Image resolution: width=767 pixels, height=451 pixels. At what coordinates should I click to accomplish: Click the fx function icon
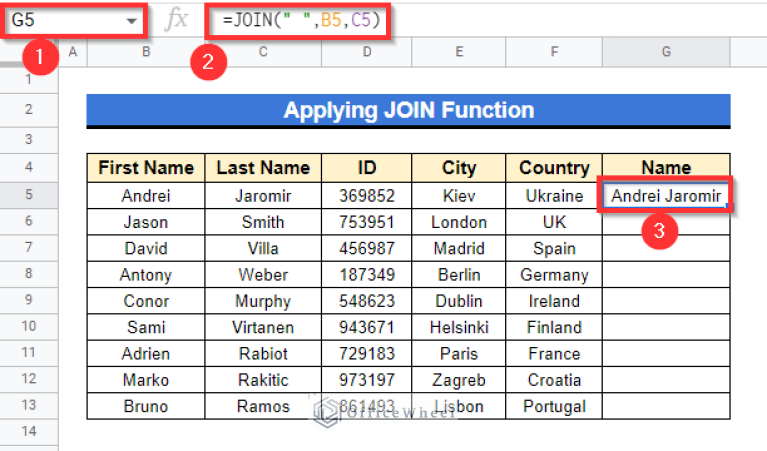tap(176, 20)
